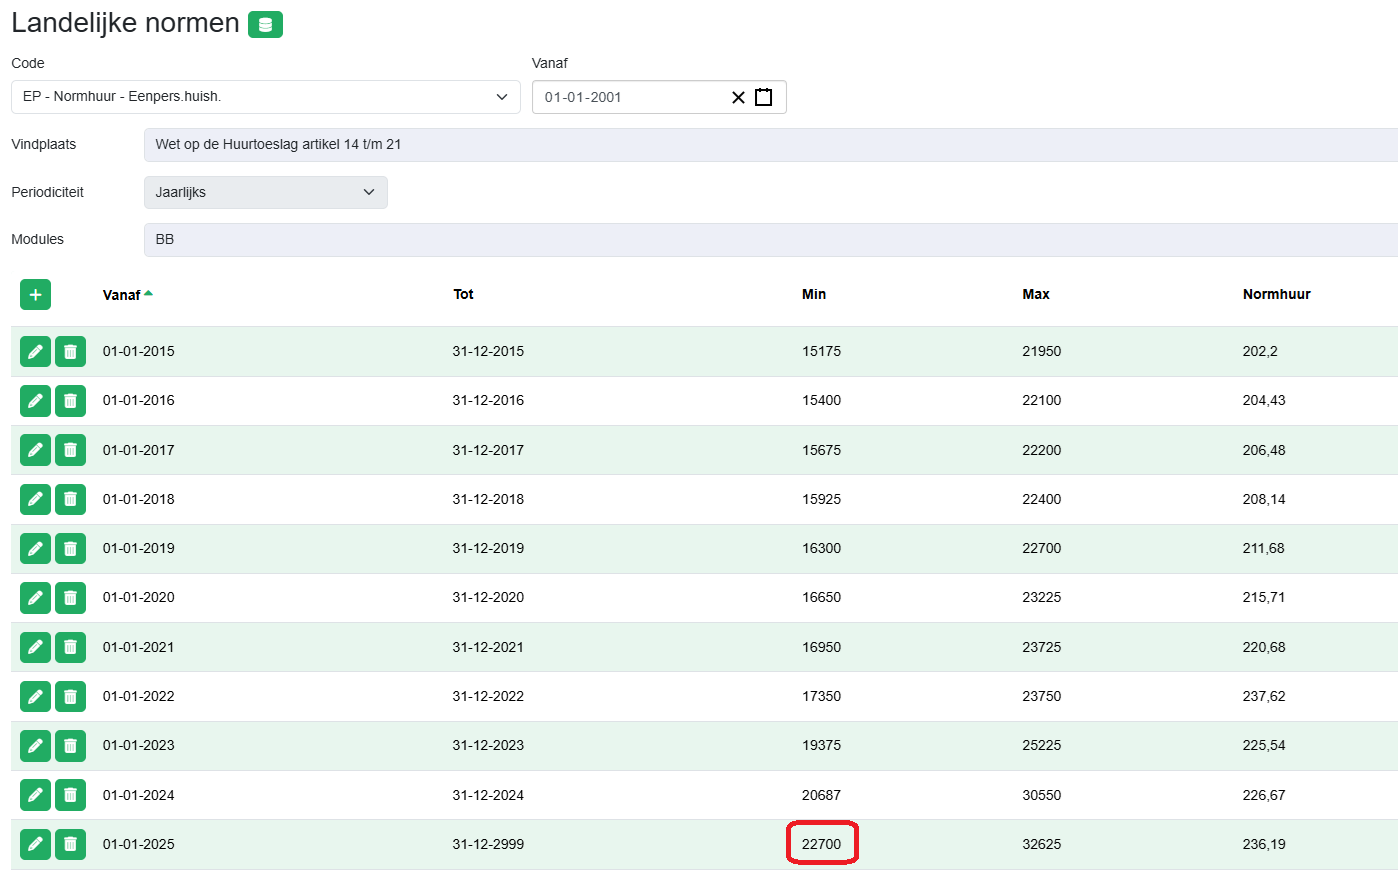Click the green database icon beside the title

point(265,25)
